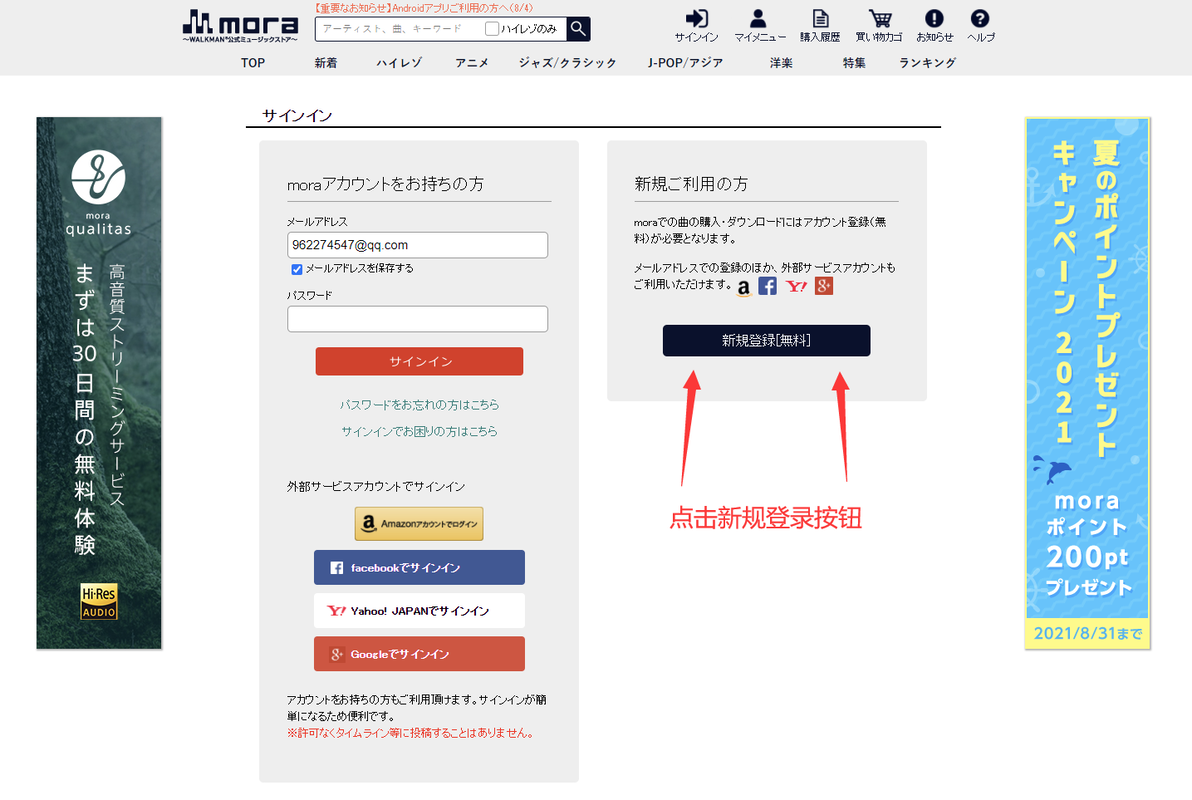Open the help question mark icon
Viewport: 1192px width, 800px height.
pyautogui.click(x=980, y=19)
